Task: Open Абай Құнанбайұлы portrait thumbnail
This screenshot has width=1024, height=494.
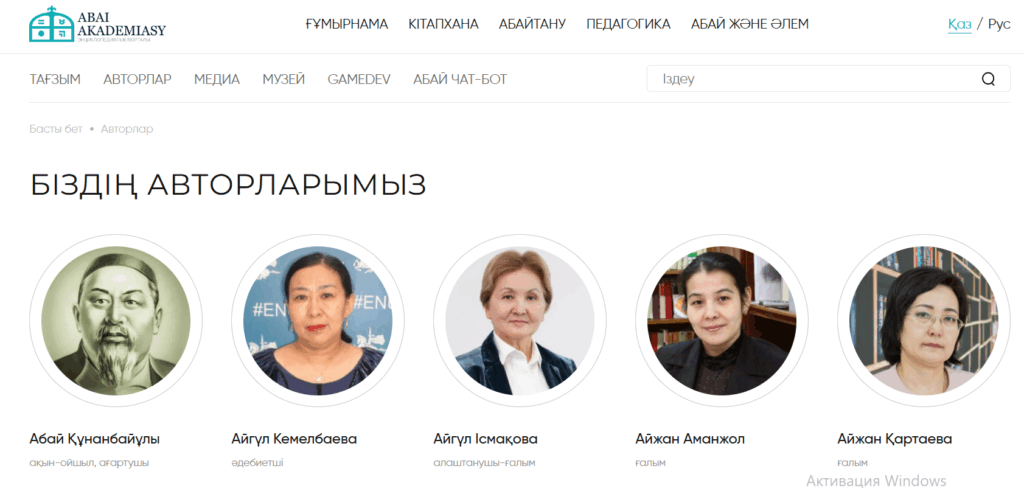Action: (x=116, y=321)
